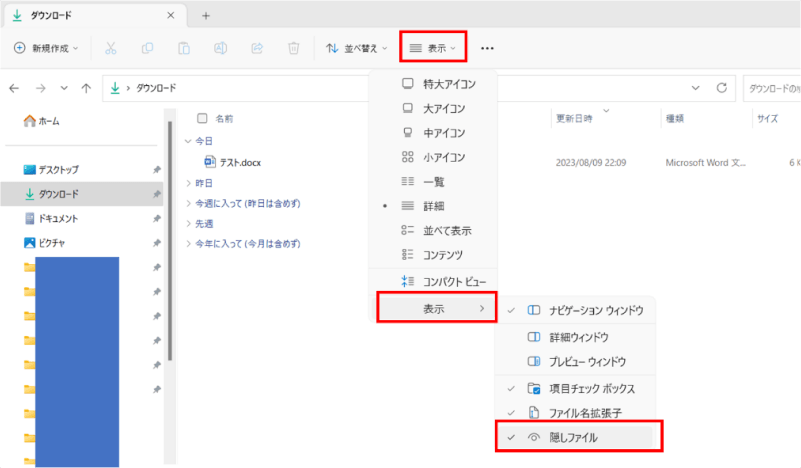Toggle ファイル名拡張子 option
This screenshot has height=468, width=801.
point(576,413)
